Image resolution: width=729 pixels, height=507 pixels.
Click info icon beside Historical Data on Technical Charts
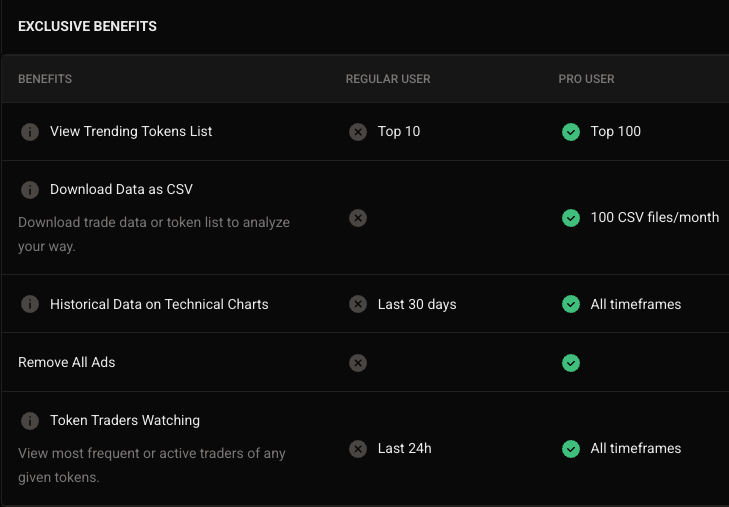coord(30,304)
